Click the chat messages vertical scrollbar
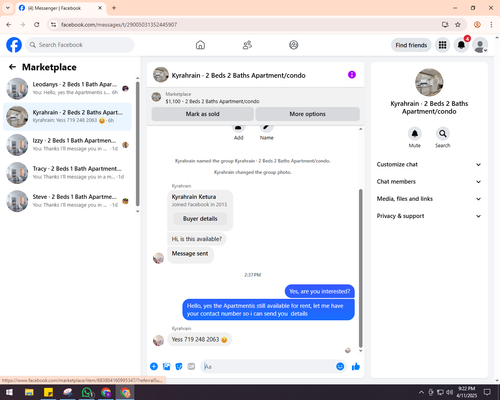Screen dimensions: 500x400 360,268
